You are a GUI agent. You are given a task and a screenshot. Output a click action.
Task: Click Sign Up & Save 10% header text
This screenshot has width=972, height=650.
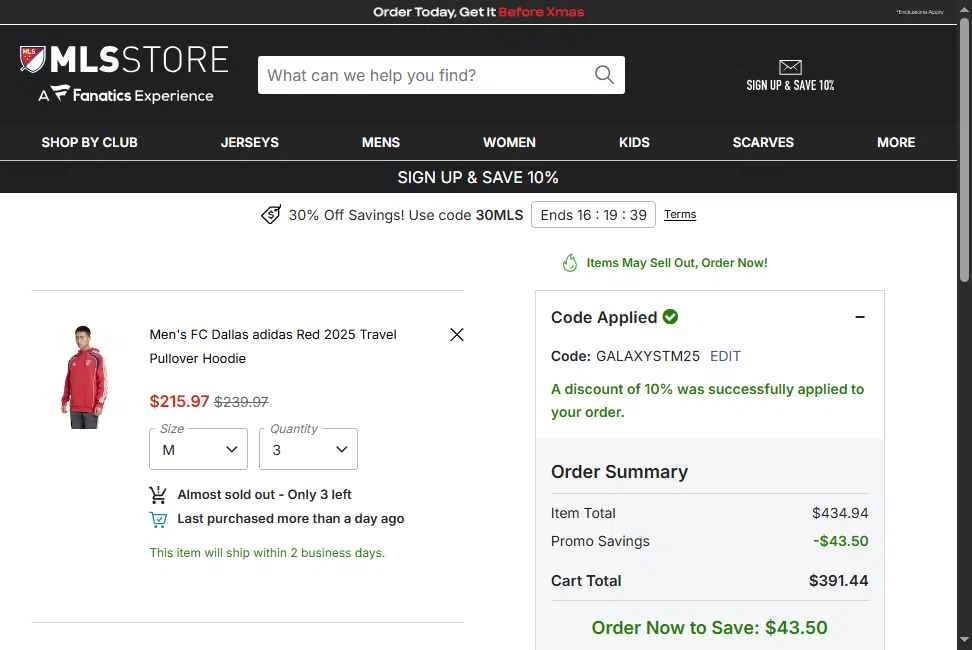(790, 86)
